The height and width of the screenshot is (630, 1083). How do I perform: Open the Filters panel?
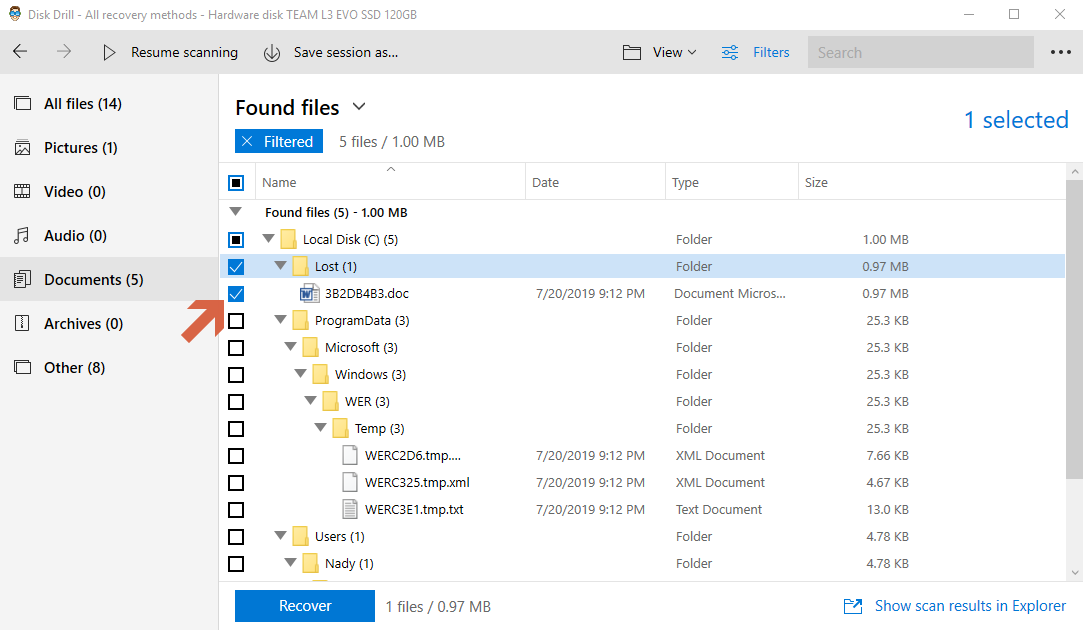coord(756,52)
